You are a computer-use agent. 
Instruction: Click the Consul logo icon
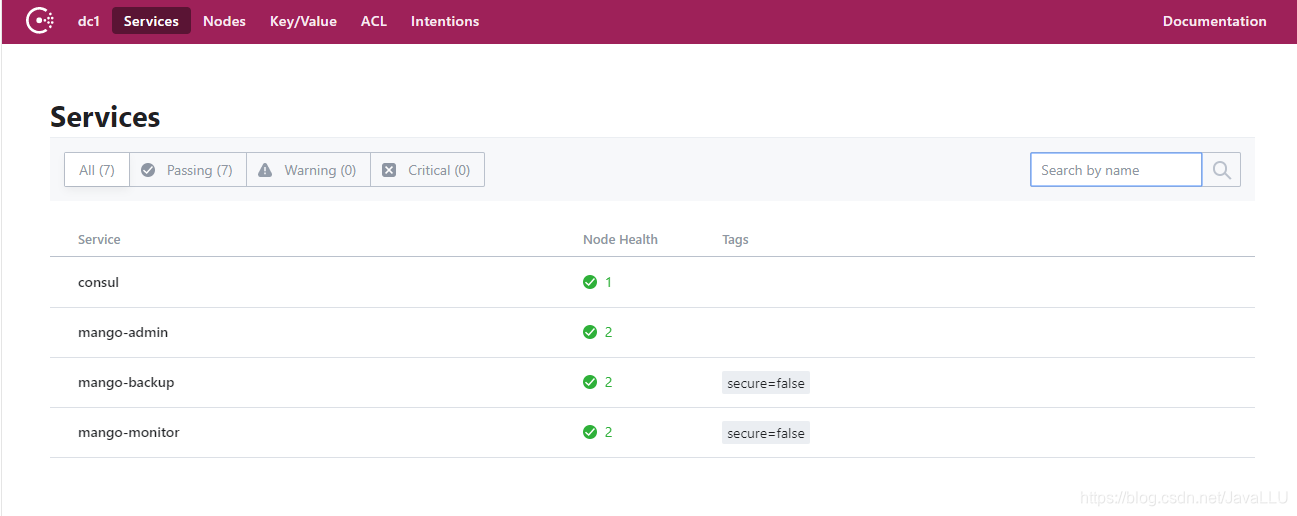coord(39,21)
